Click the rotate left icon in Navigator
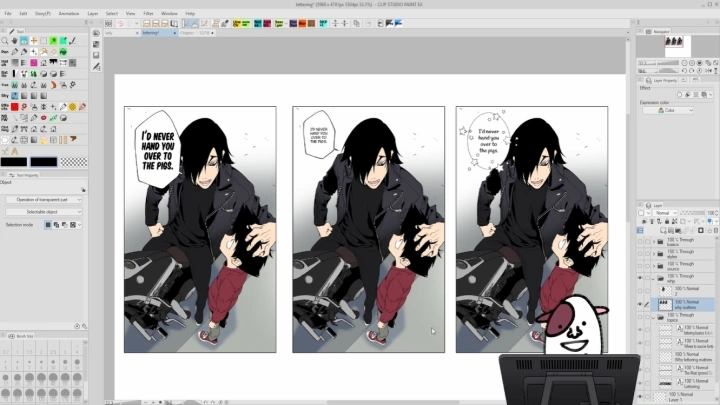The height and width of the screenshot is (405, 720). pyautogui.click(x=684, y=71)
